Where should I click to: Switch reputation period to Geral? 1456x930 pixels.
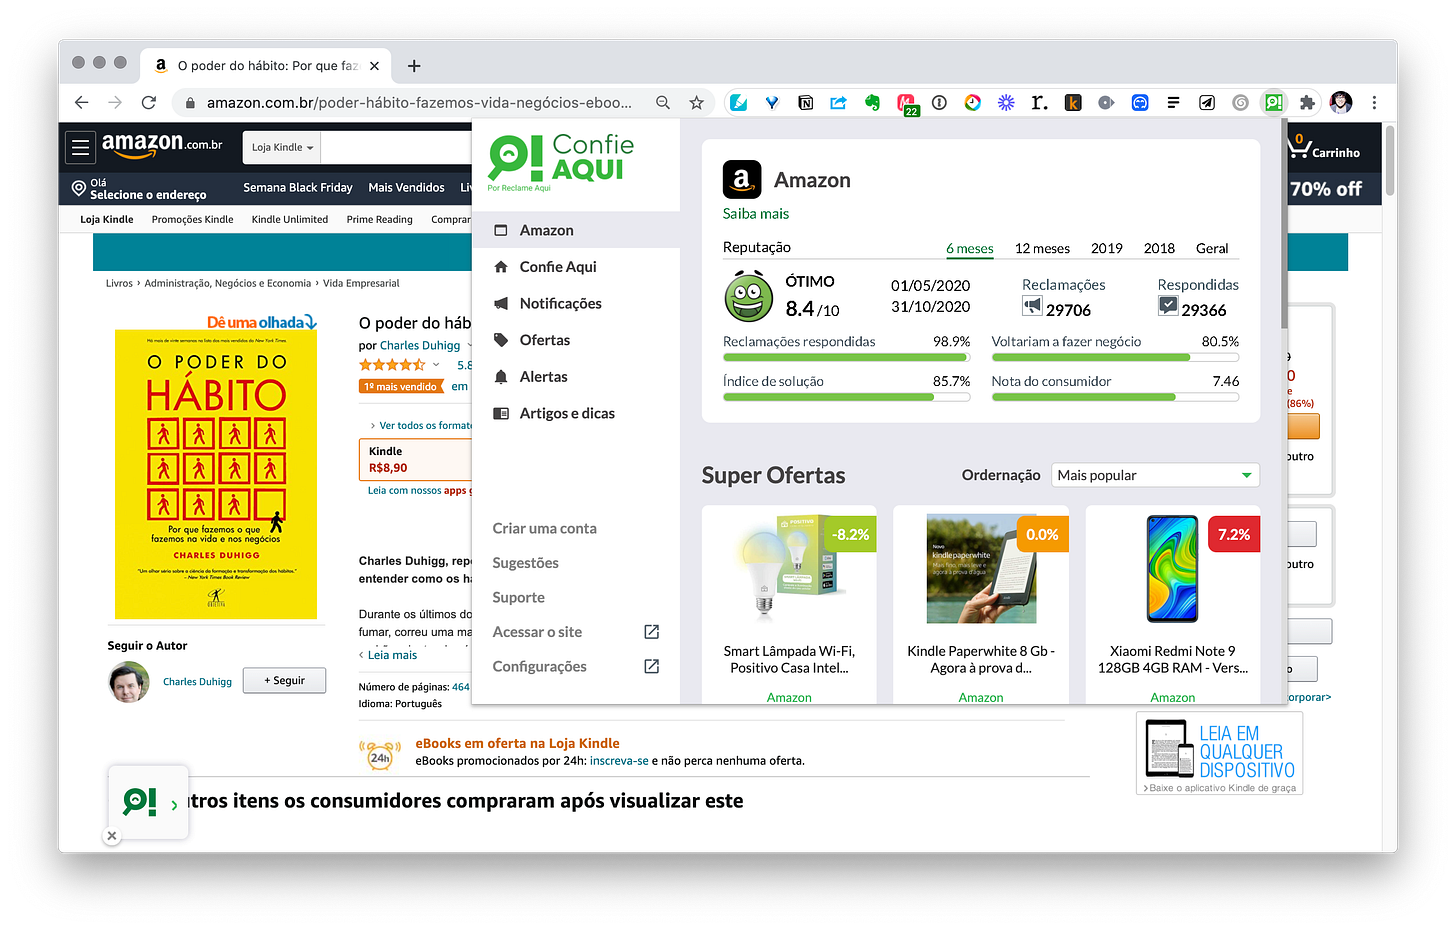pos(1212,249)
